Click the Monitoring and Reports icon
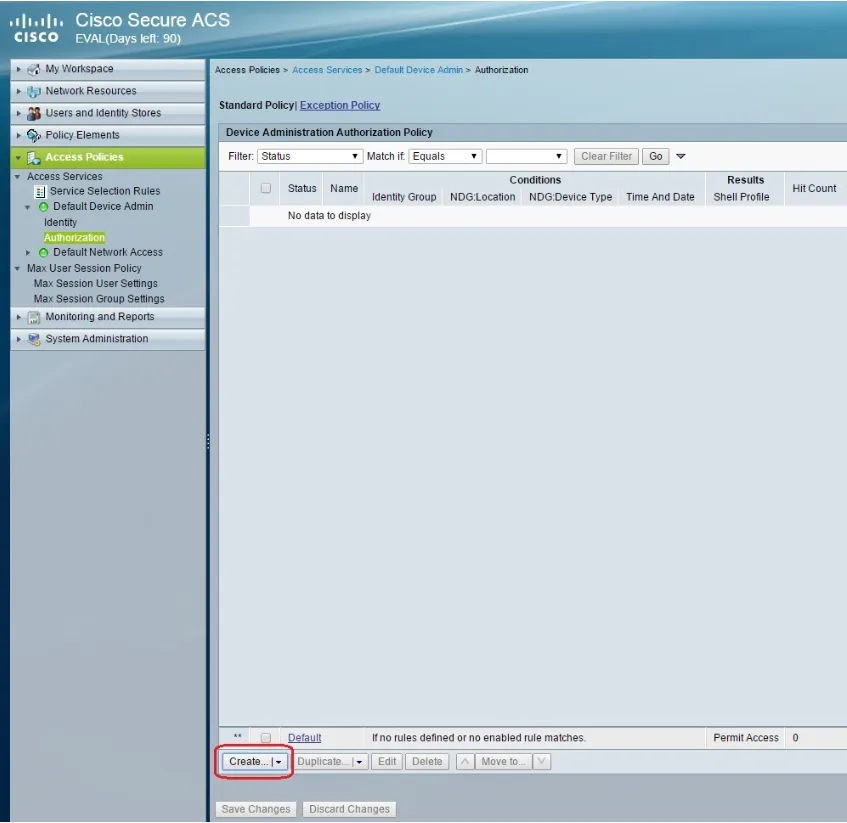This screenshot has height=823, width=847. [34, 317]
